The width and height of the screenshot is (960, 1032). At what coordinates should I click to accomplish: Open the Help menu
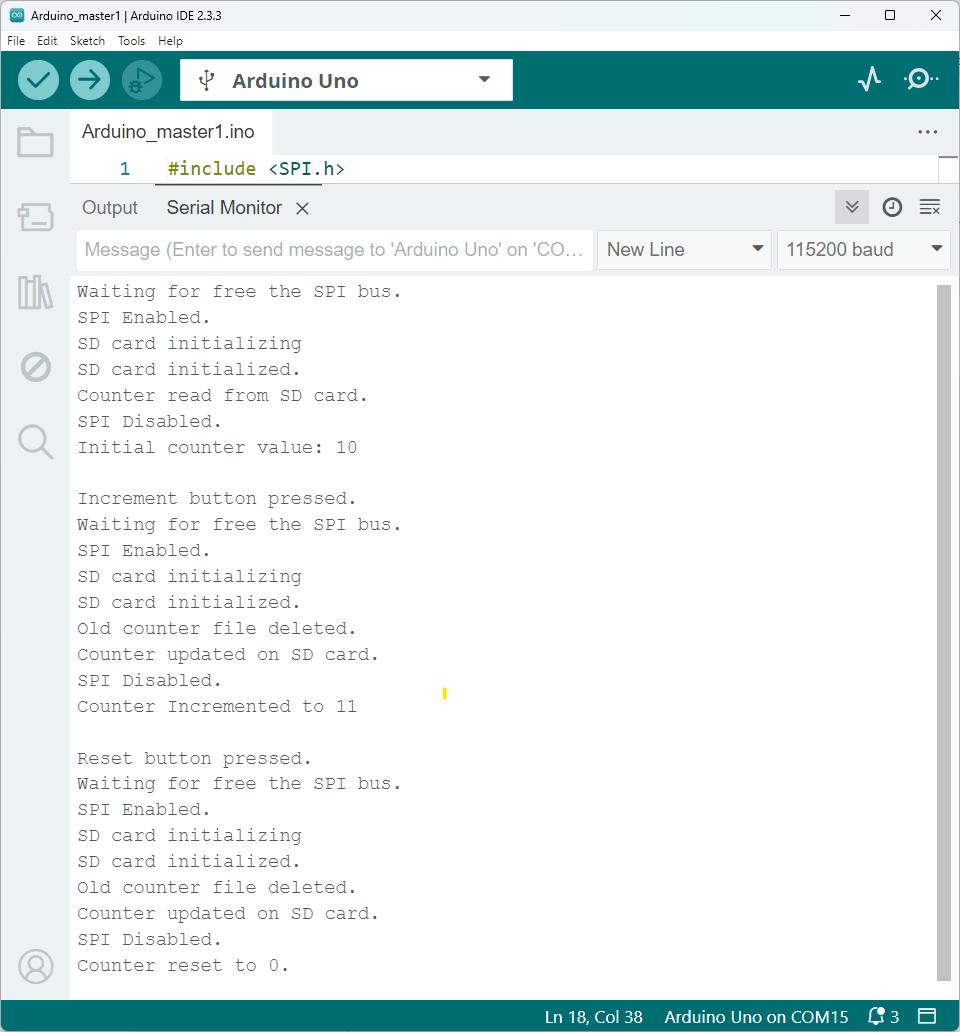(170, 41)
